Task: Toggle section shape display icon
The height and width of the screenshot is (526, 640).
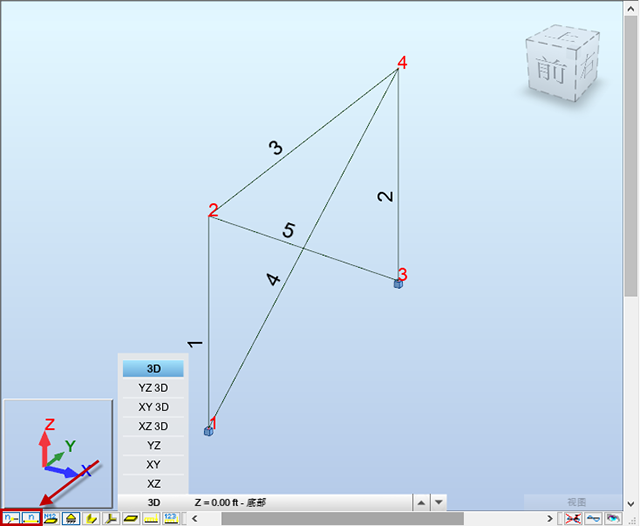Action: 91,518
